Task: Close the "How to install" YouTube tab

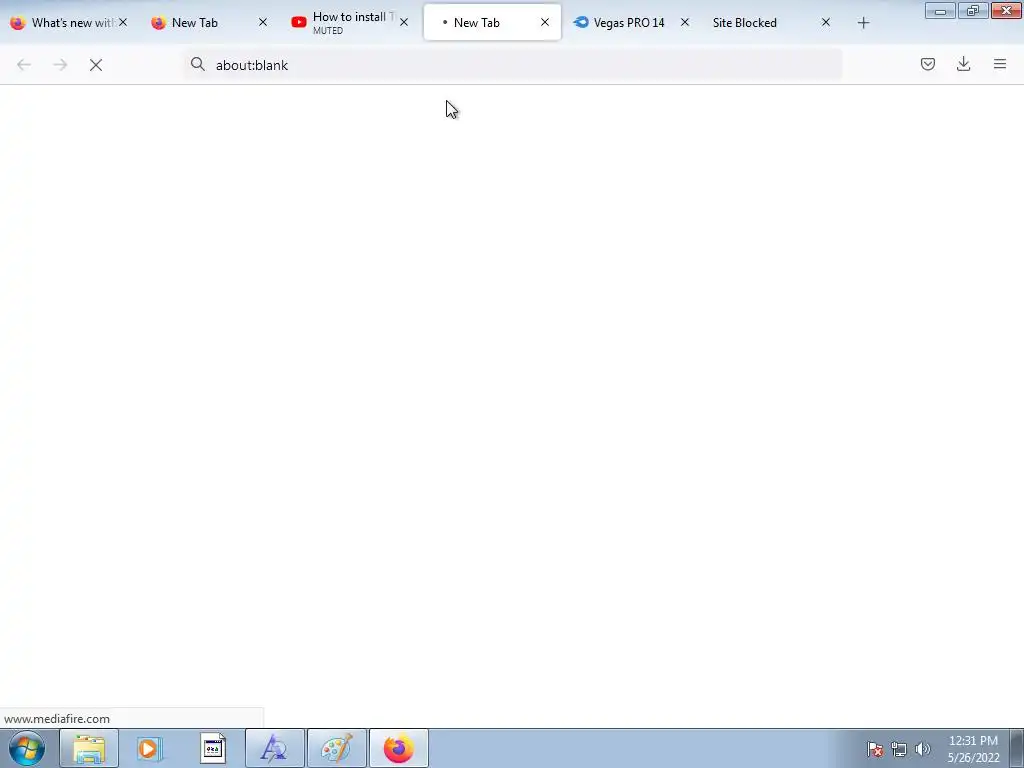Action: point(404,22)
